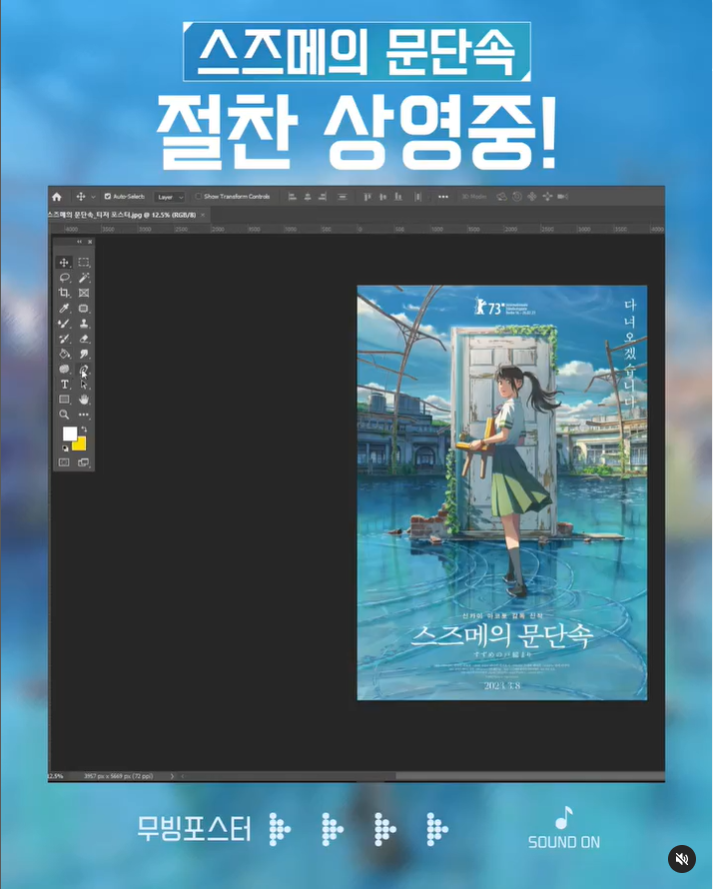The width and height of the screenshot is (713, 889).
Task: Open more align options in options bar
Action: (x=443, y=197)
